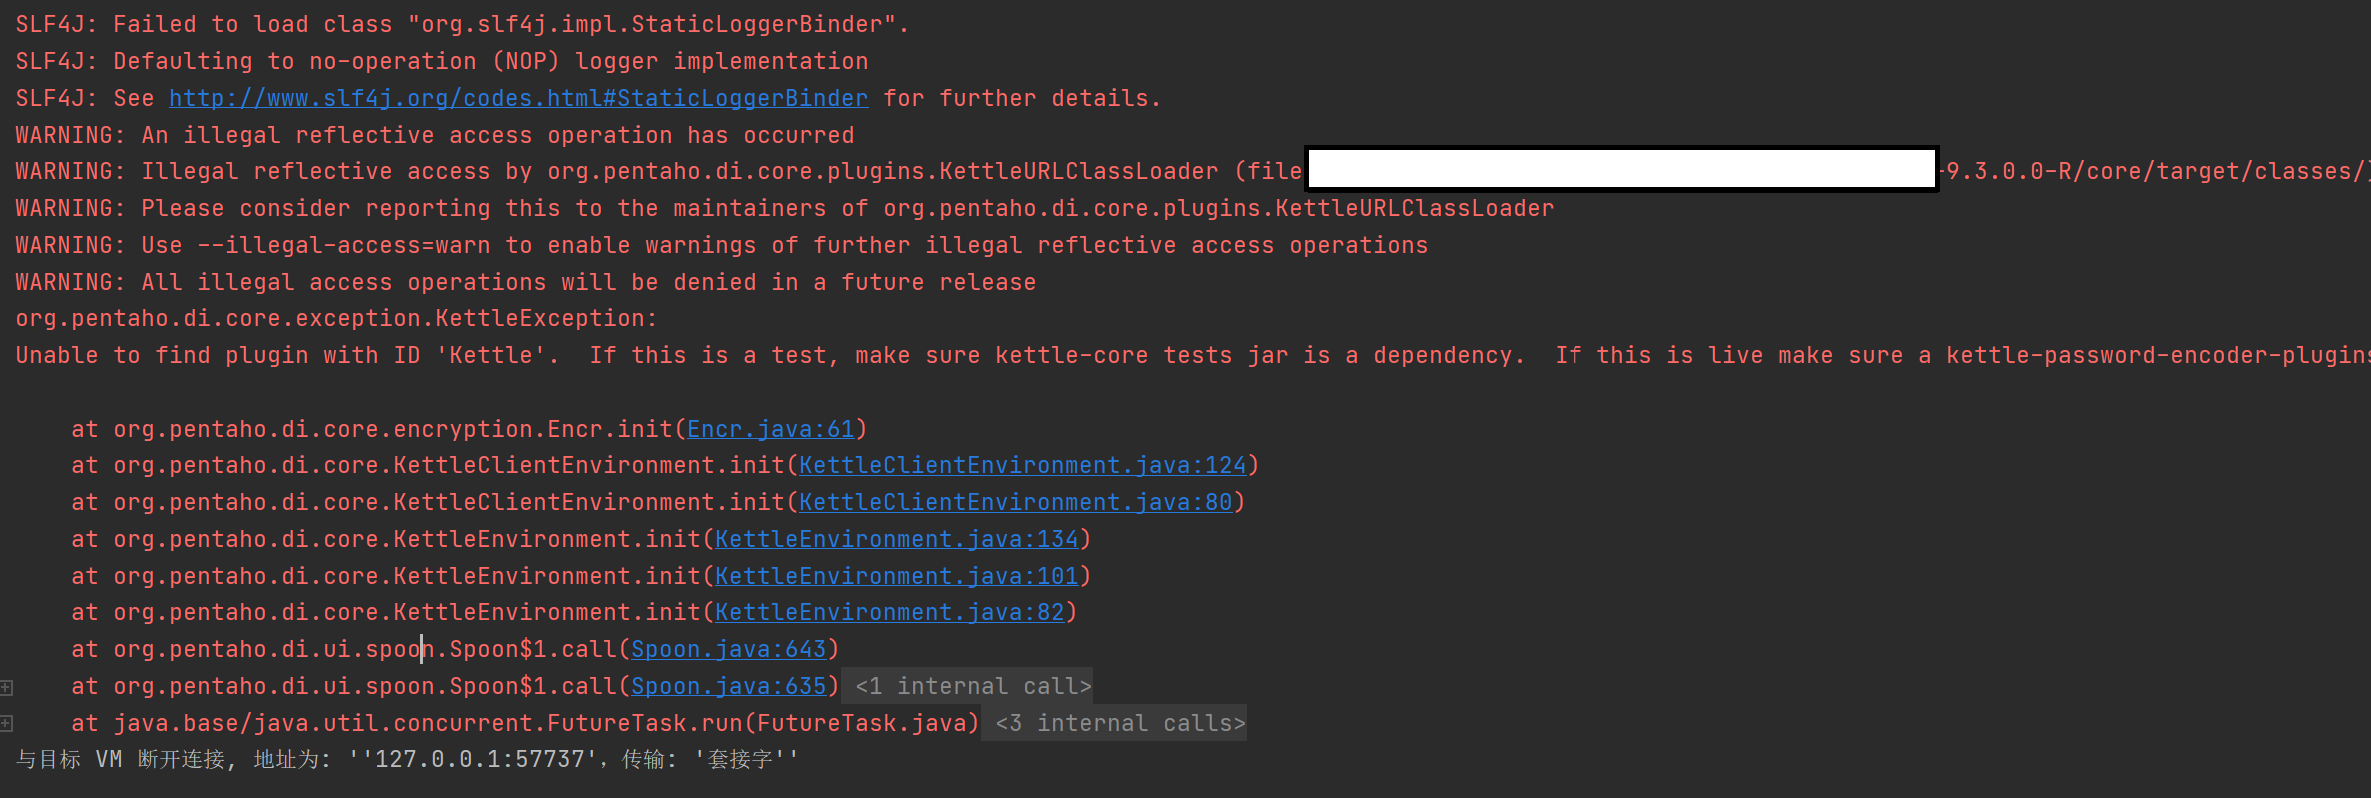Click the VM disconnected address 127.0.0.1:57737 text
The height and width of the screenshot is (798, 2371).
478,759
